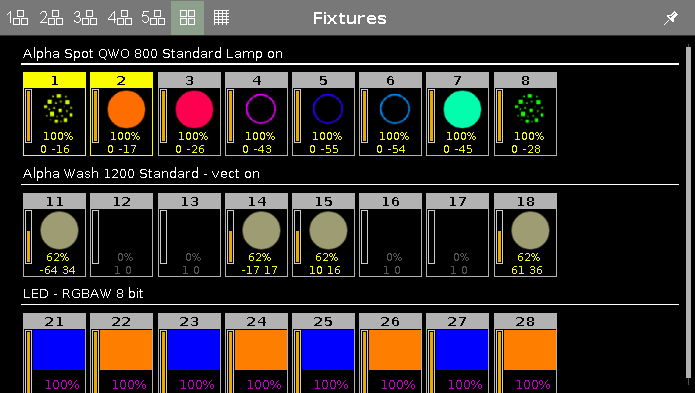Screen dimensions: 695x393
Task: Switch to layer view 3 icon
Action: (x=85, y=18)
